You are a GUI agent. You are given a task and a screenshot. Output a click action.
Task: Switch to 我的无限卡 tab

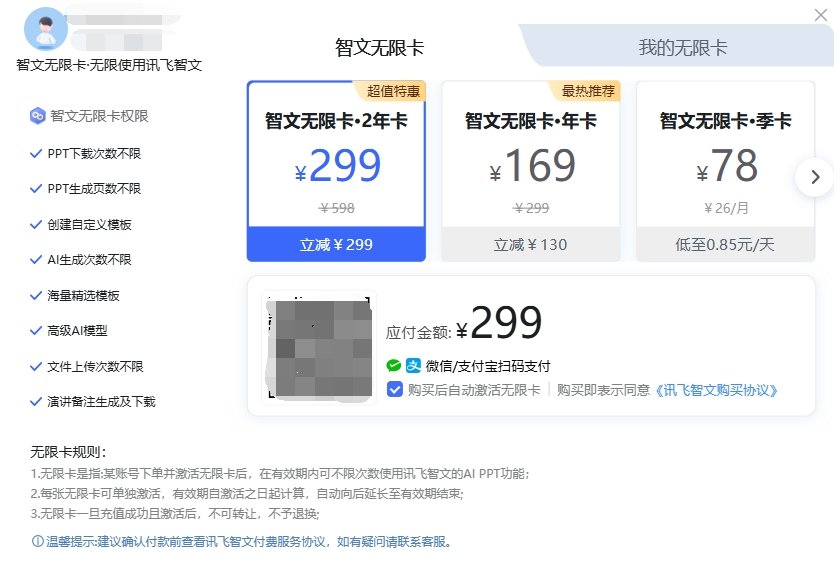pos(683,47)
